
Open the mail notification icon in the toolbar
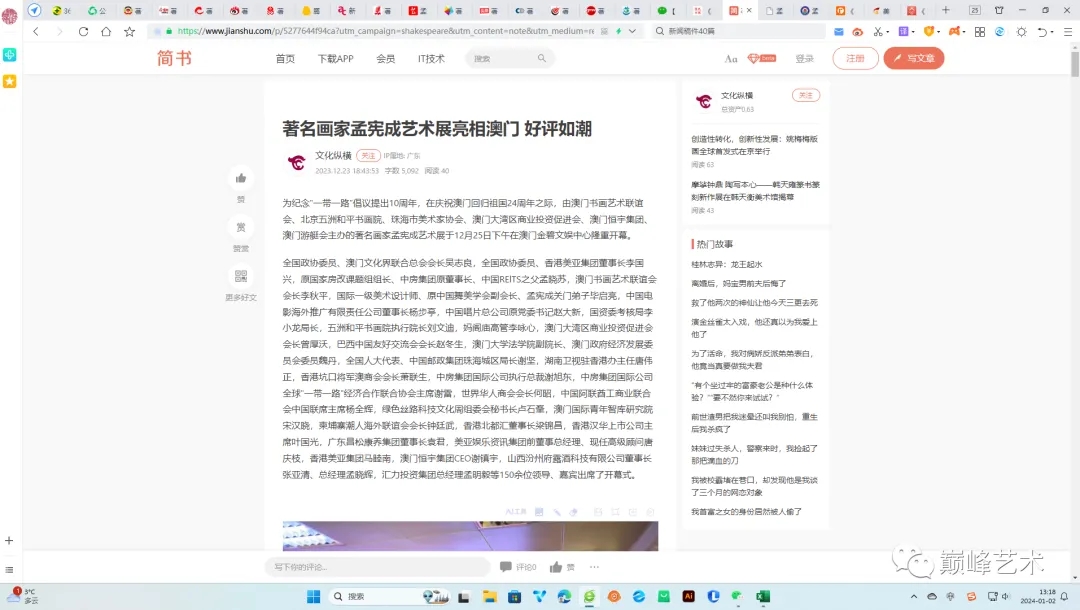(839, 31)
